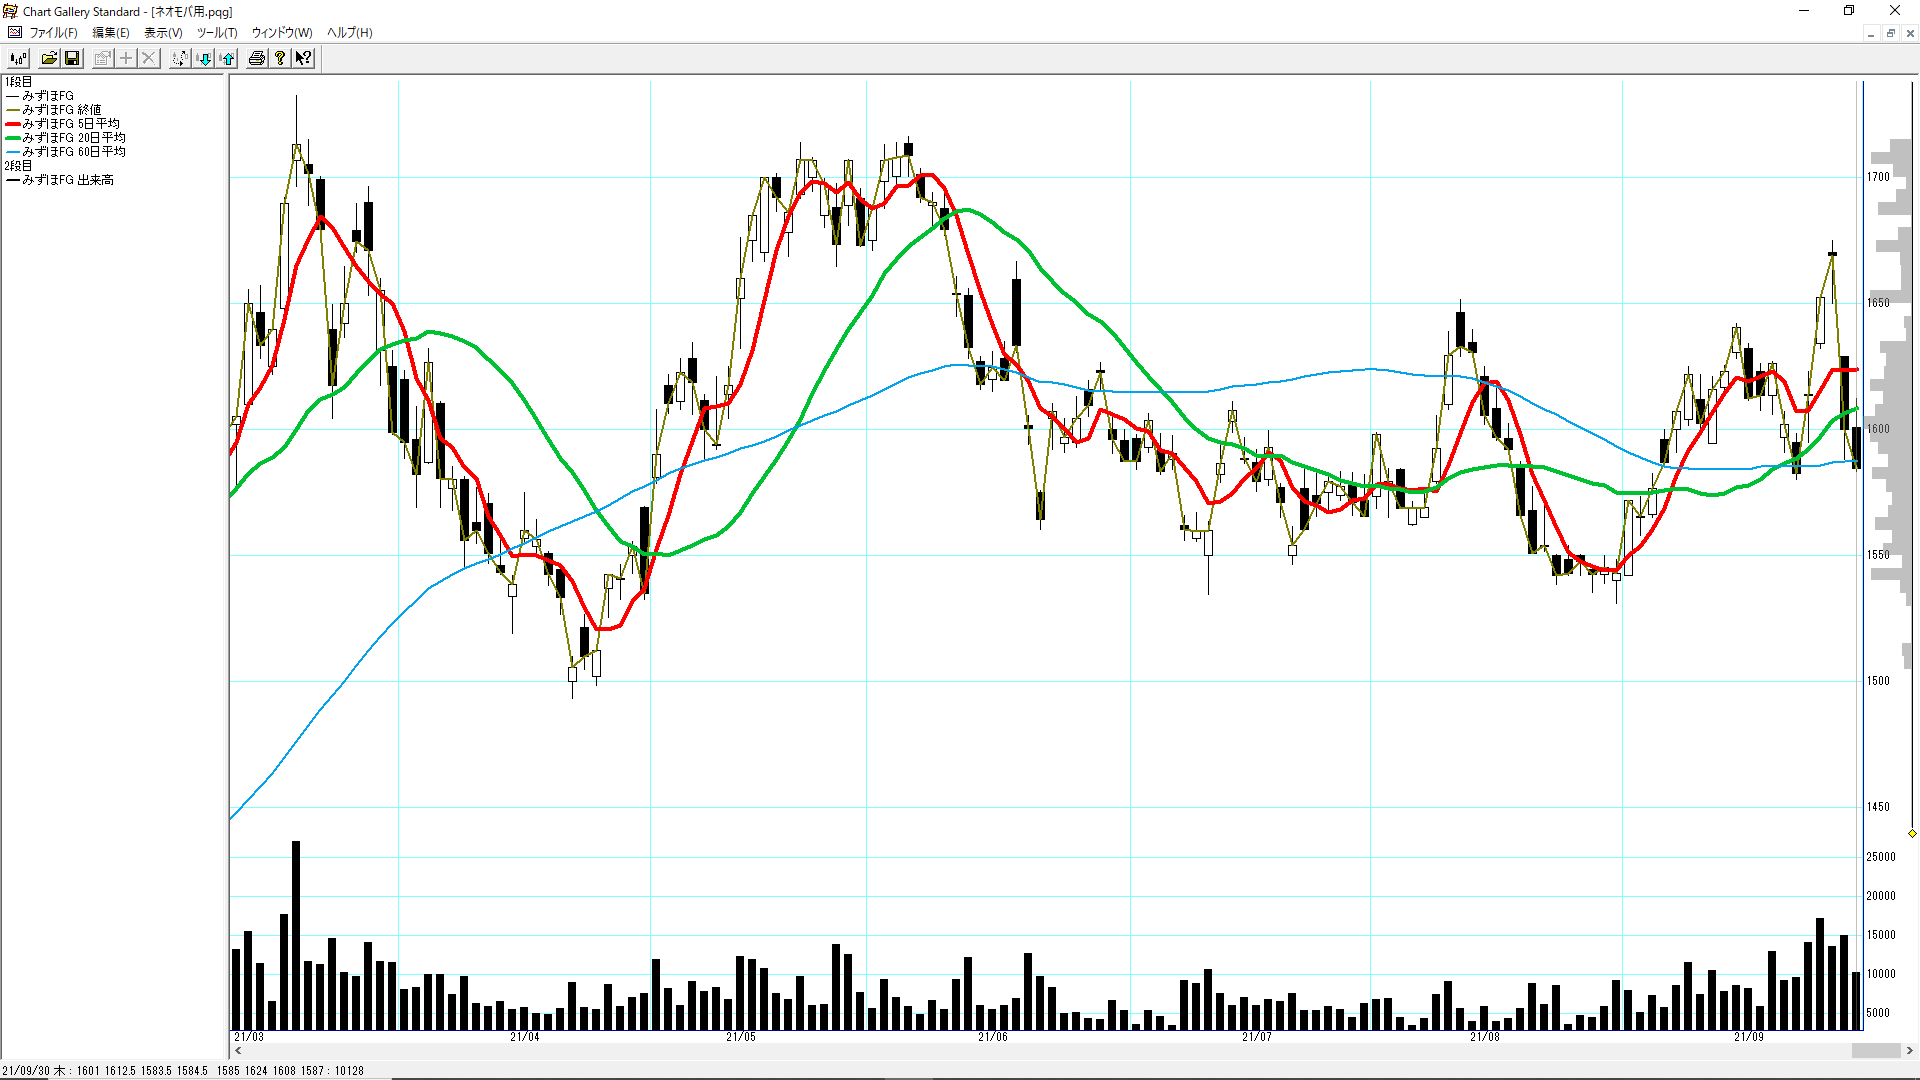Save the chart with the floppy disk icon
The image size is (1920, 1080).
click(72, 58)
